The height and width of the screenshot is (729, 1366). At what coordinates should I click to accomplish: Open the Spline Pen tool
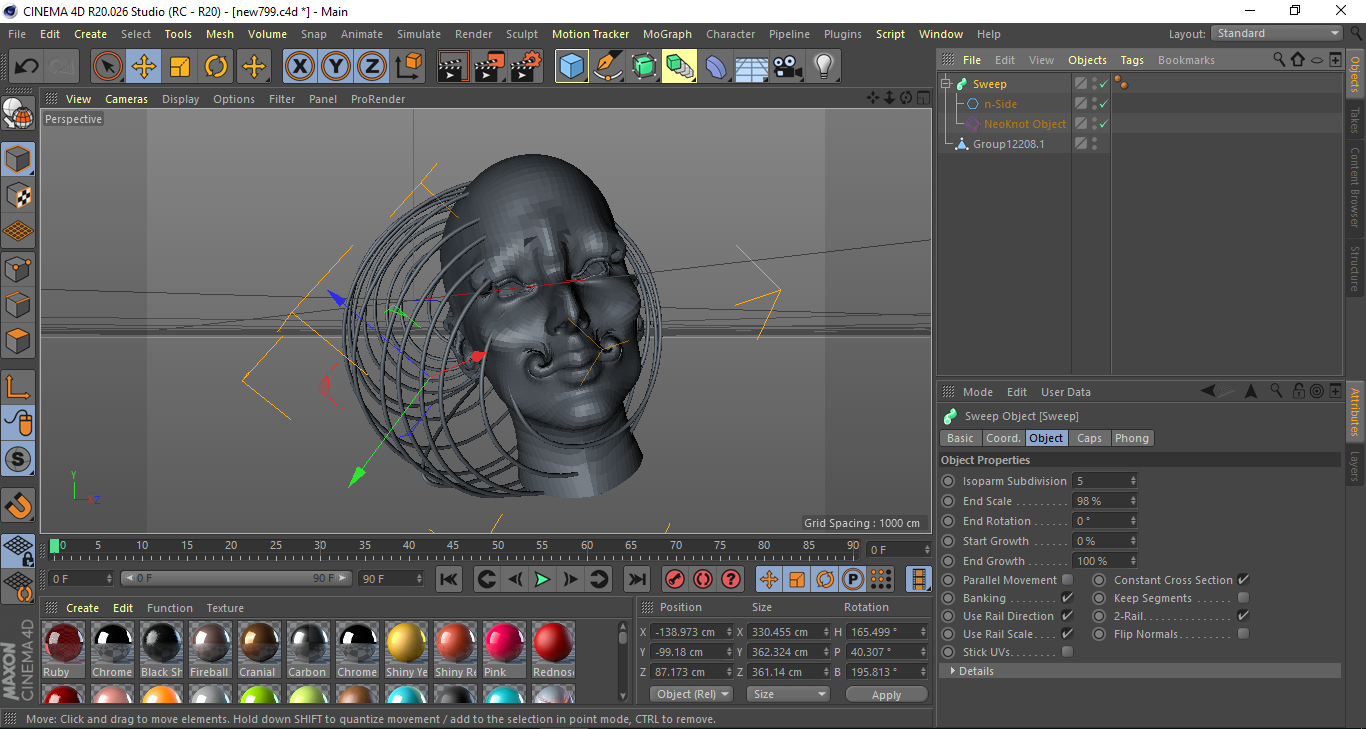click(x=608, y=67)
